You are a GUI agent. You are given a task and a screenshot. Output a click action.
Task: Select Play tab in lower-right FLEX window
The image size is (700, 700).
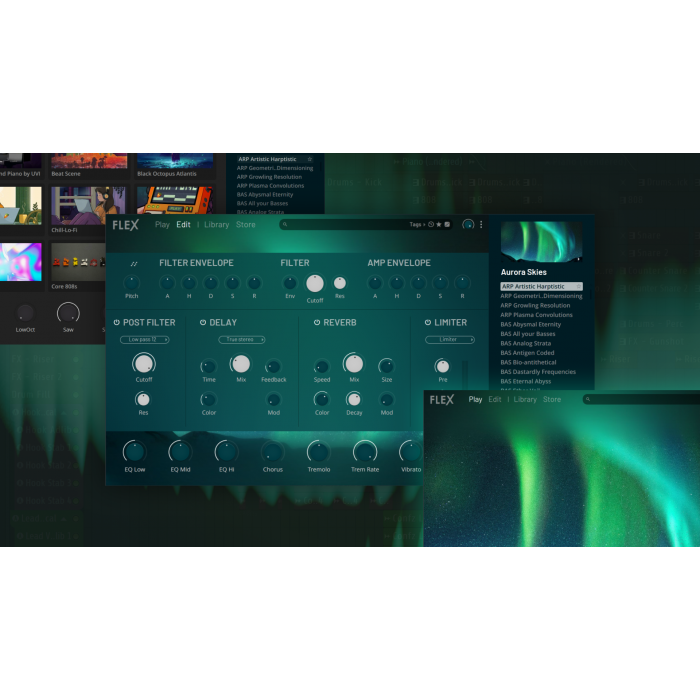pyautogui.click(x=475, y=399)
